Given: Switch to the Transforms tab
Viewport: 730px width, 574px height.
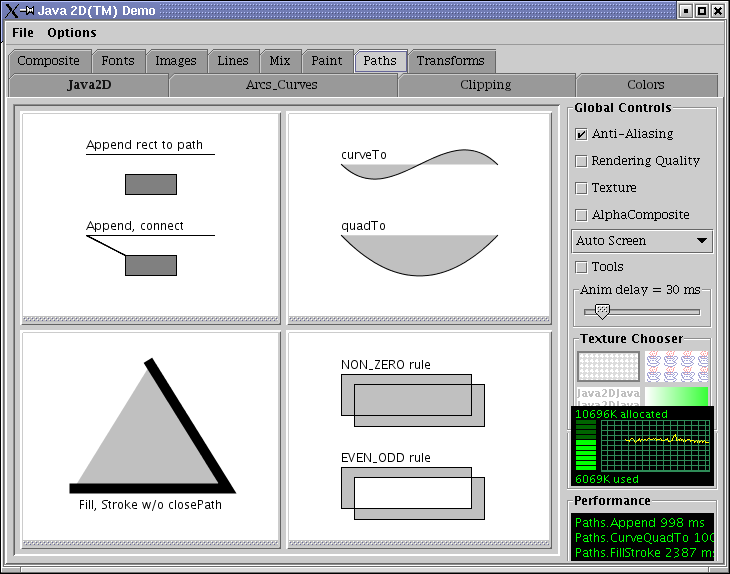Looking at the screenshot, I should pyautogui.click(x=450, y=61).
